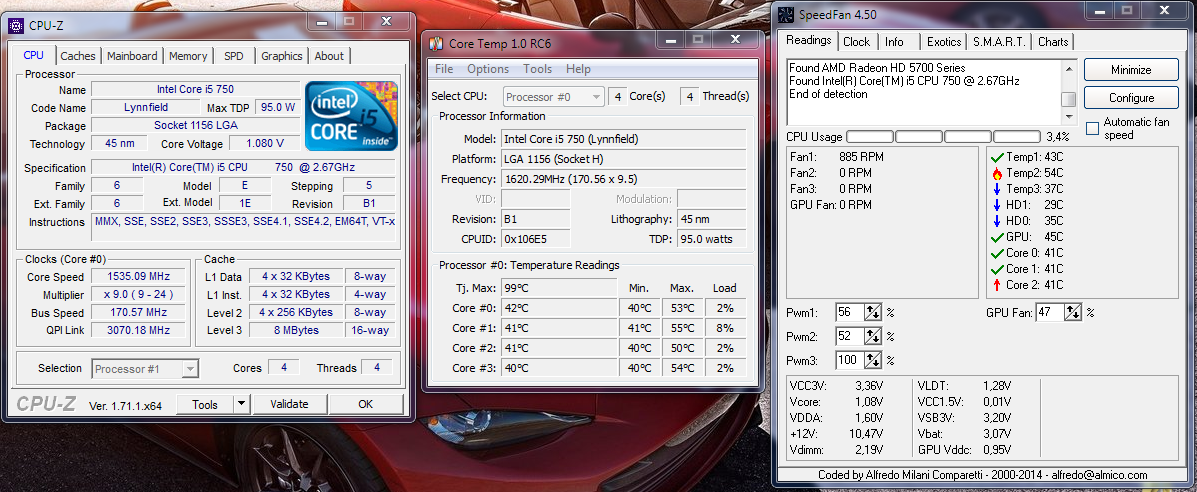Viewport: 1197px width, 492px height.
Task: Click the Core #1 Load value 8%
Action: click(724, 329)
